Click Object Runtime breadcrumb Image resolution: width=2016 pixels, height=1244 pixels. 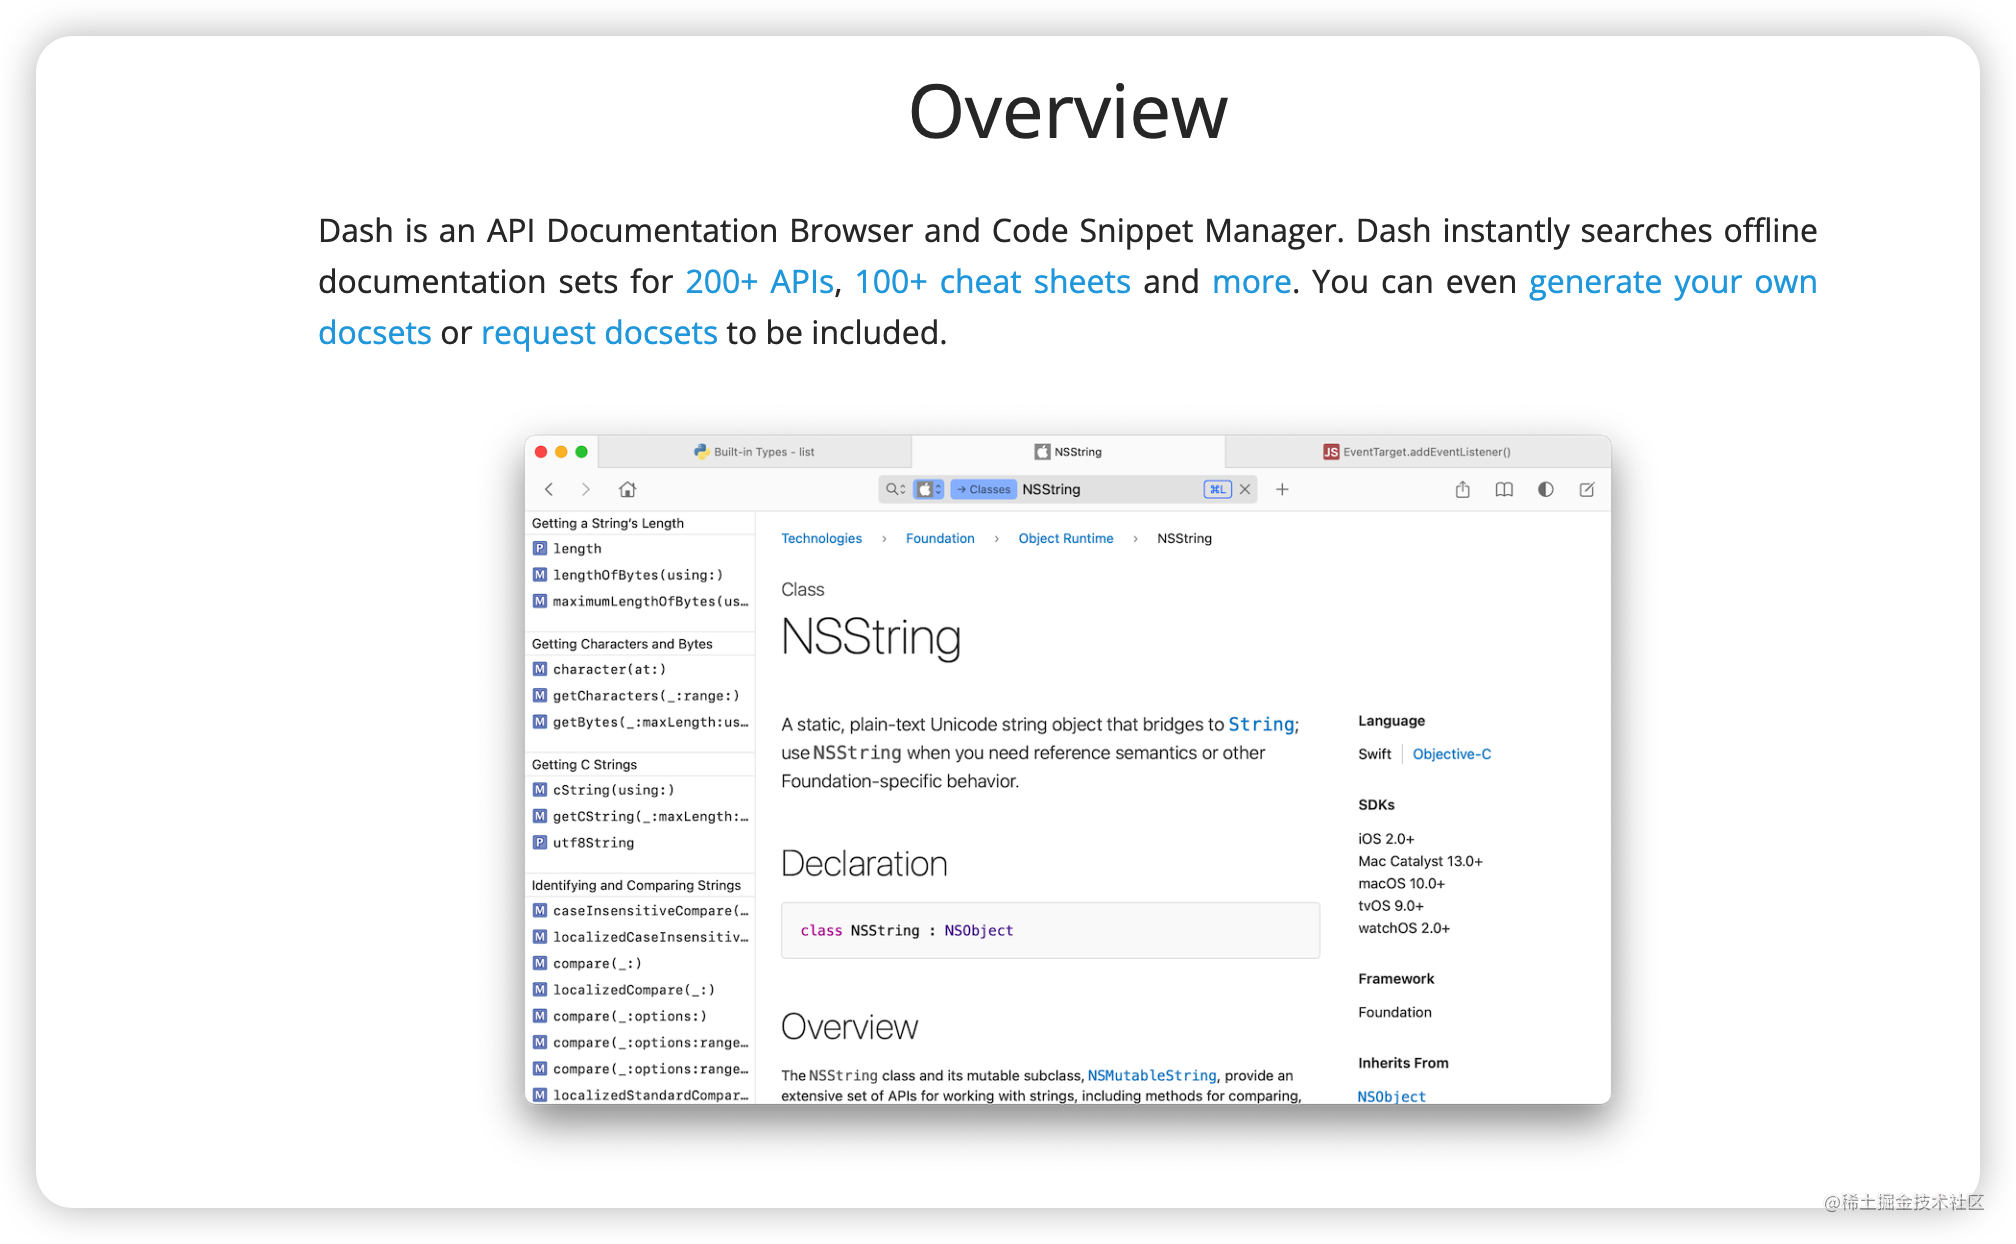click(x=1066, y=538)
